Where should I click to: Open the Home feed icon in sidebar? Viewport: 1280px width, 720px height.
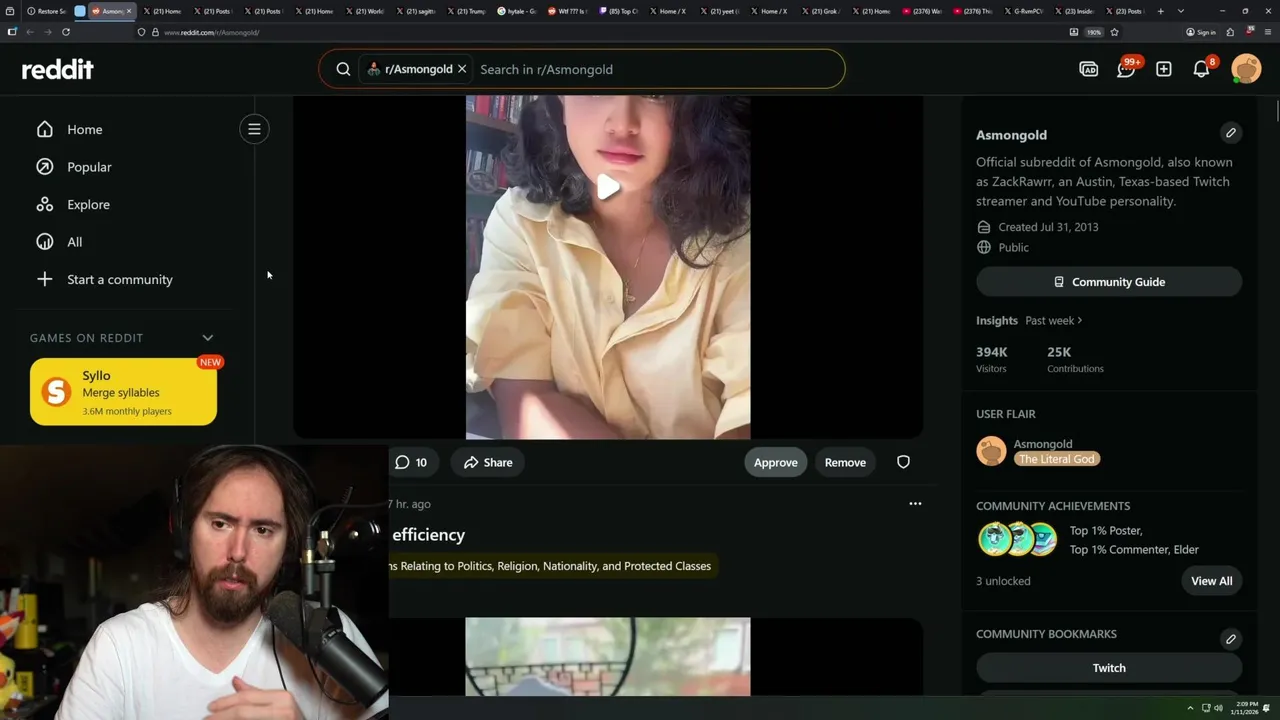click(x=44, y=129)
